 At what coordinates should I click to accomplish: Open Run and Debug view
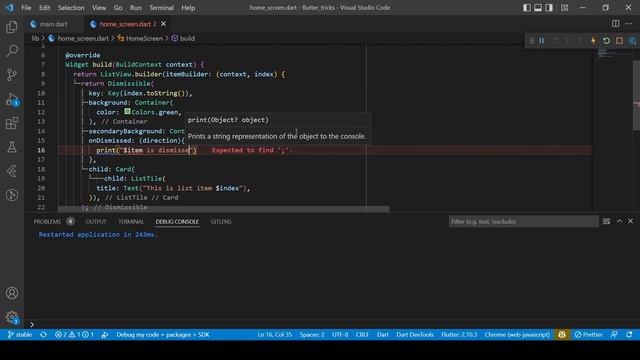(x=12, y=100)
